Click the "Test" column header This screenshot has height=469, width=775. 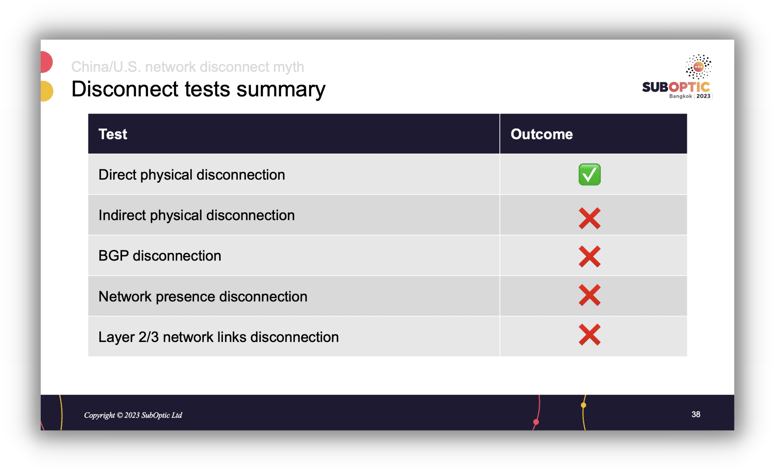(x=113, y=134)
